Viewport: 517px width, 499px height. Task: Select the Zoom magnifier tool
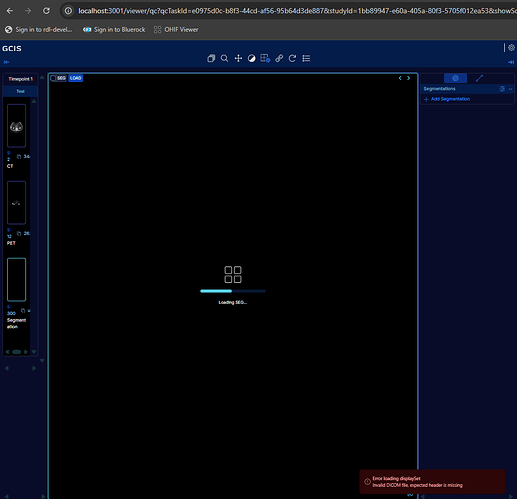[x=224, y=58]
